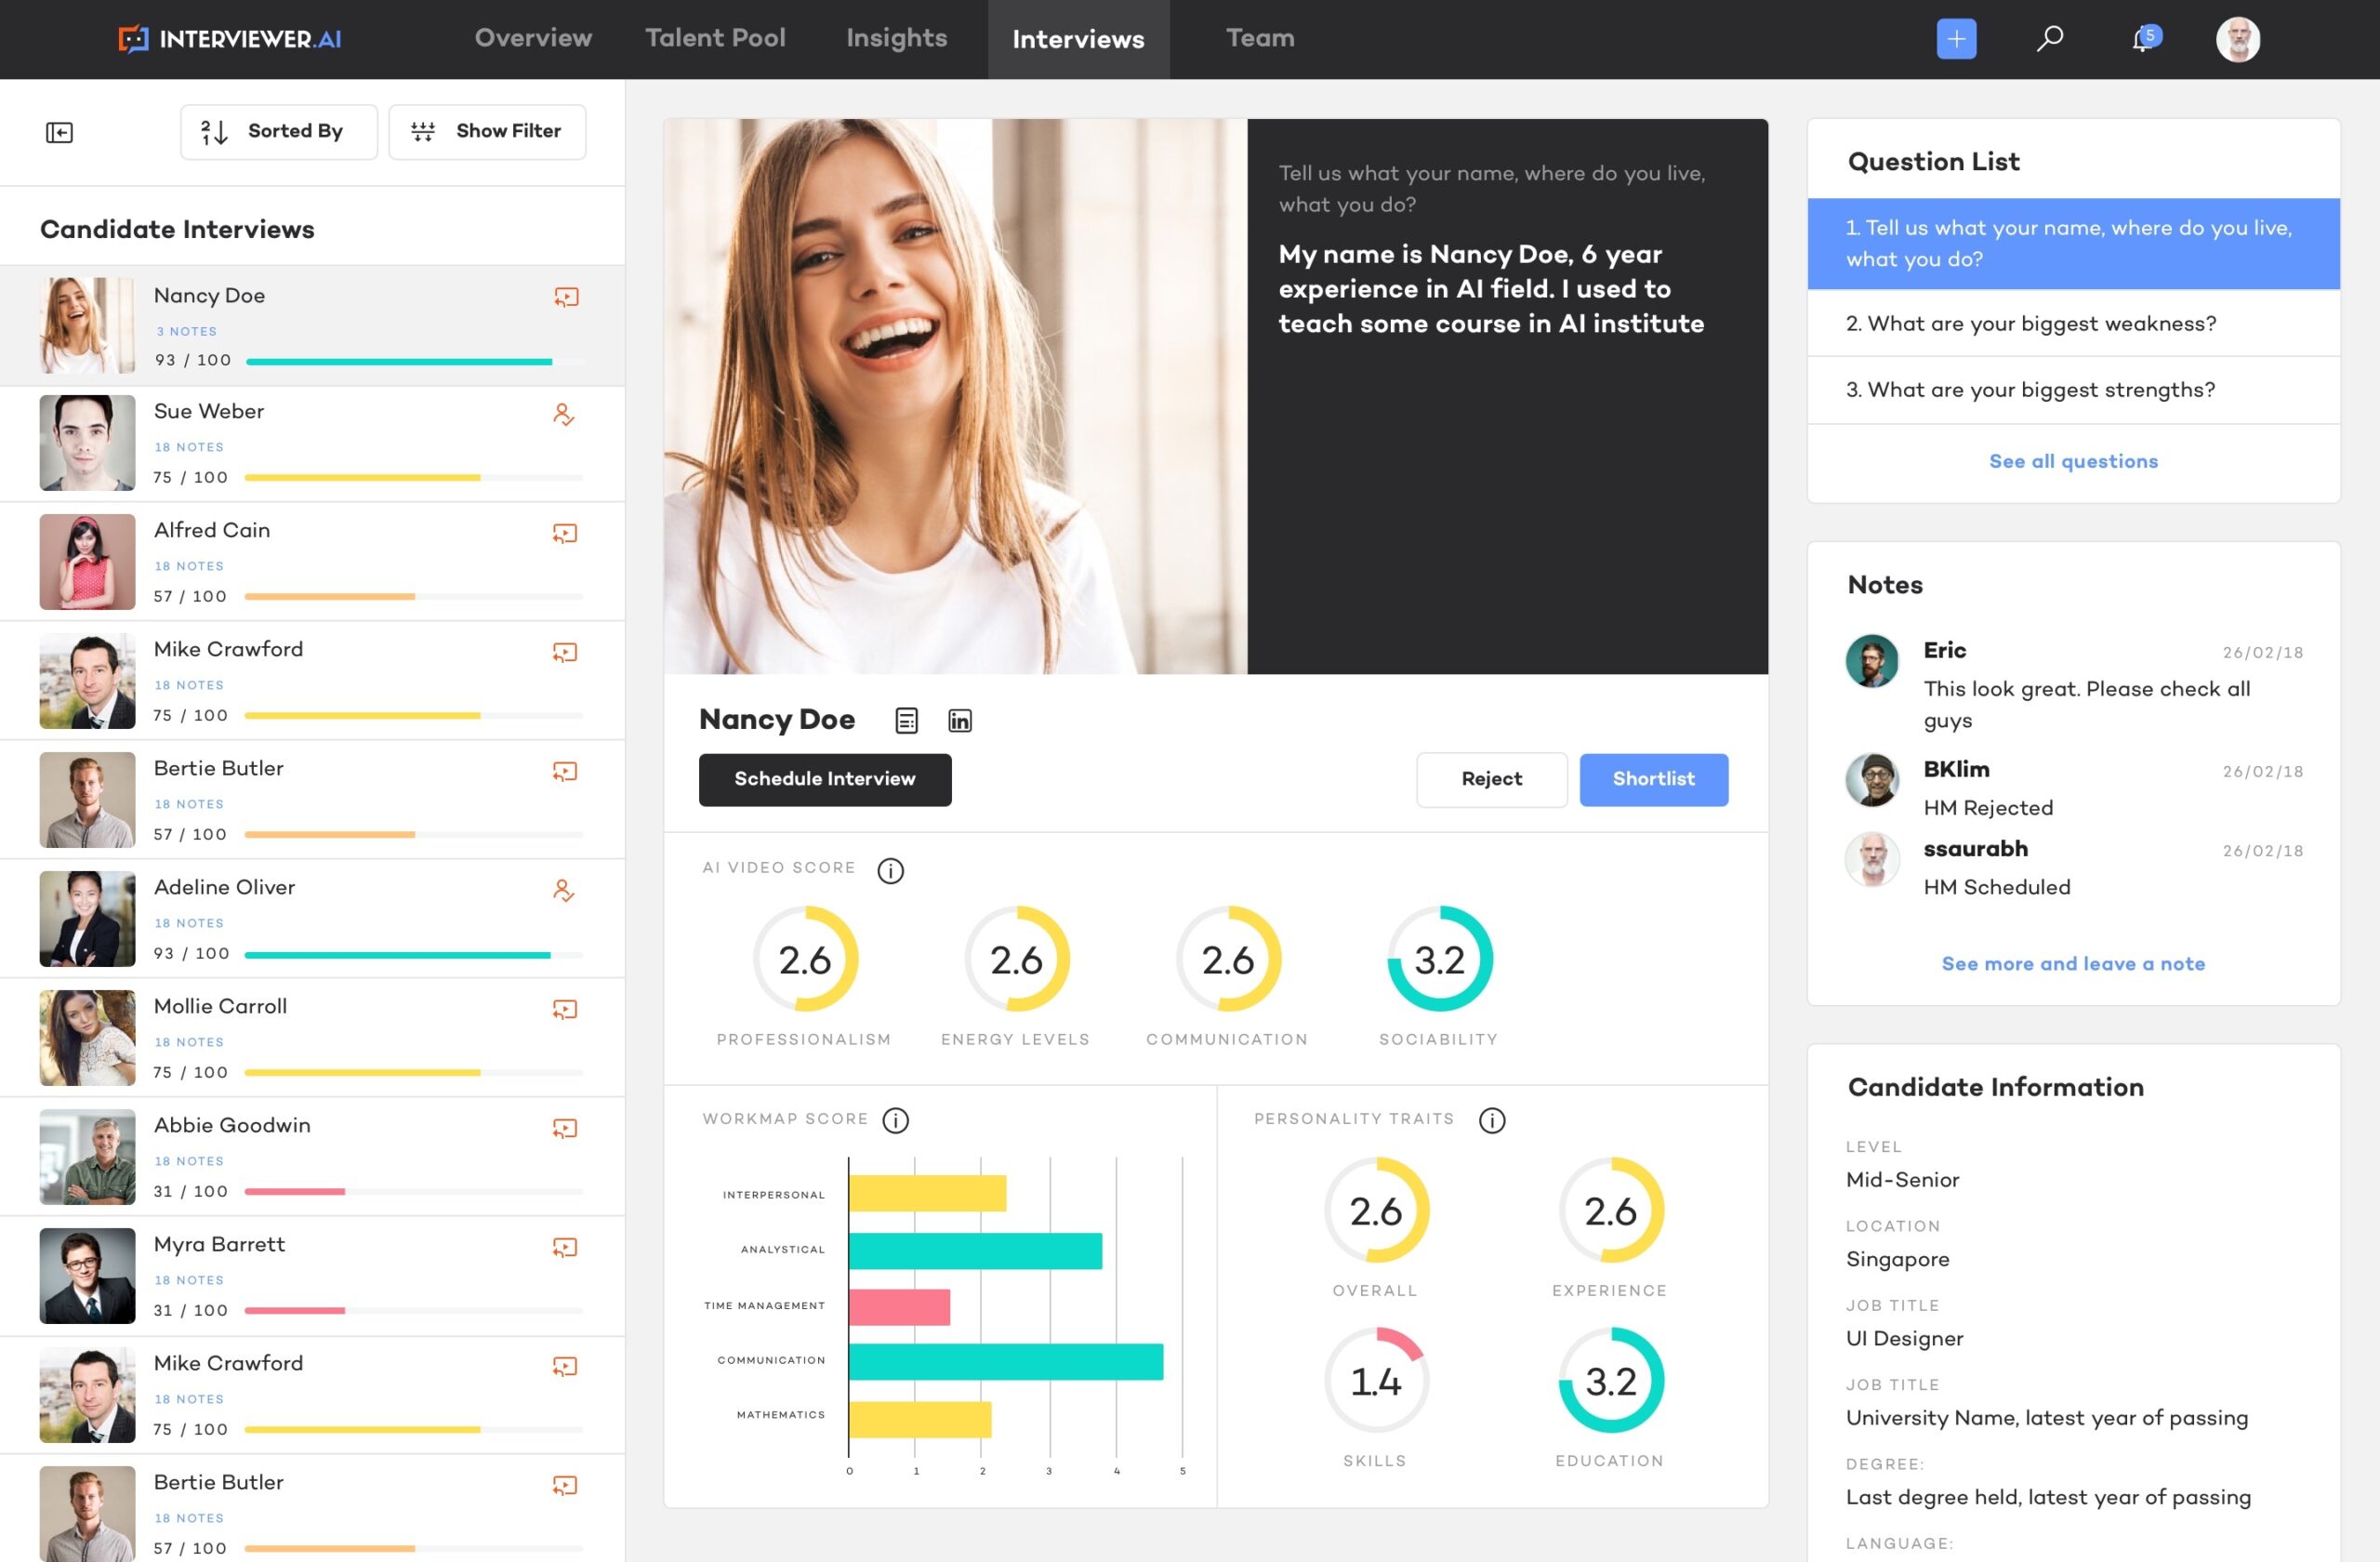Screen dimensions: 2380x1562
Task: Open the Sorted By dropdown
Action: click(278, 131)
